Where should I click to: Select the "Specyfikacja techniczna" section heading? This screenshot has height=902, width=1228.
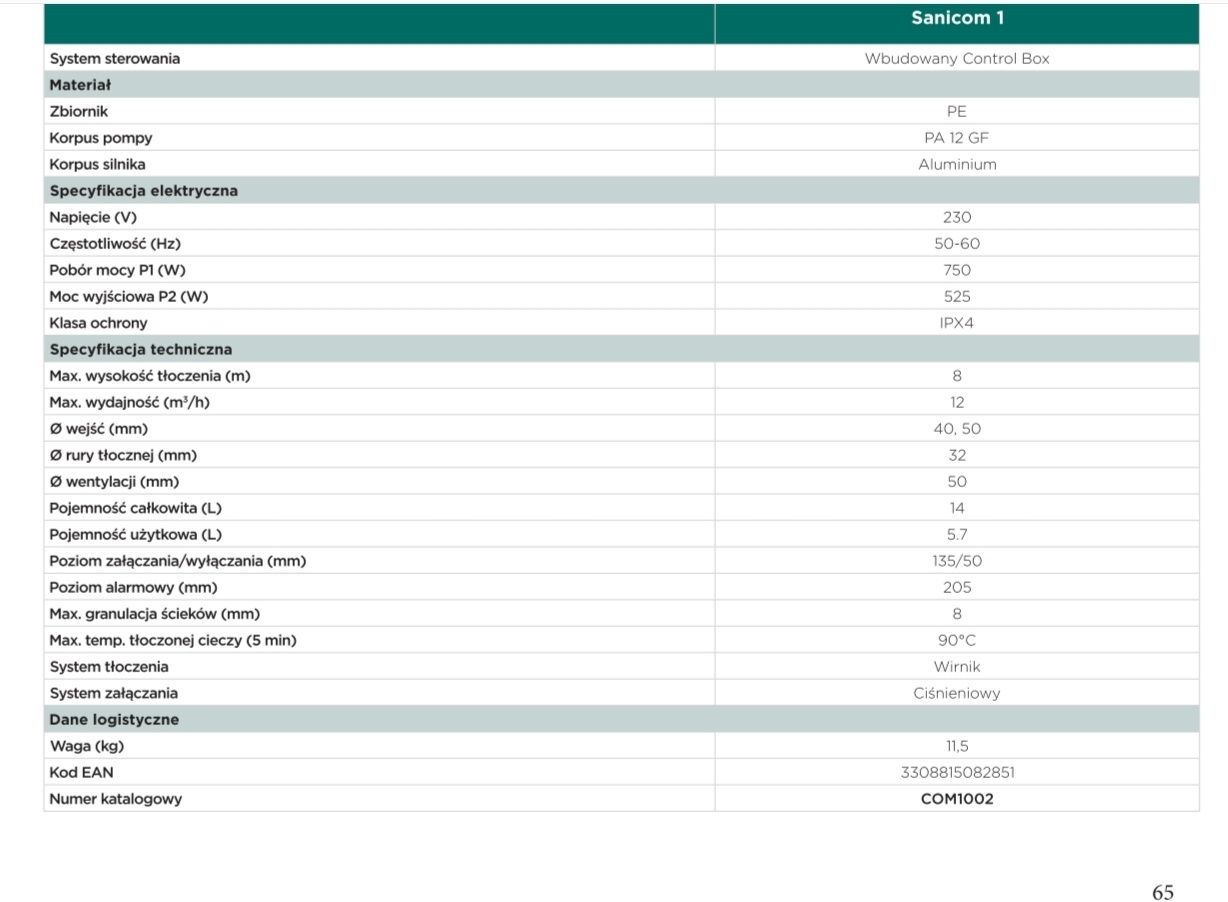pos(141,349)
